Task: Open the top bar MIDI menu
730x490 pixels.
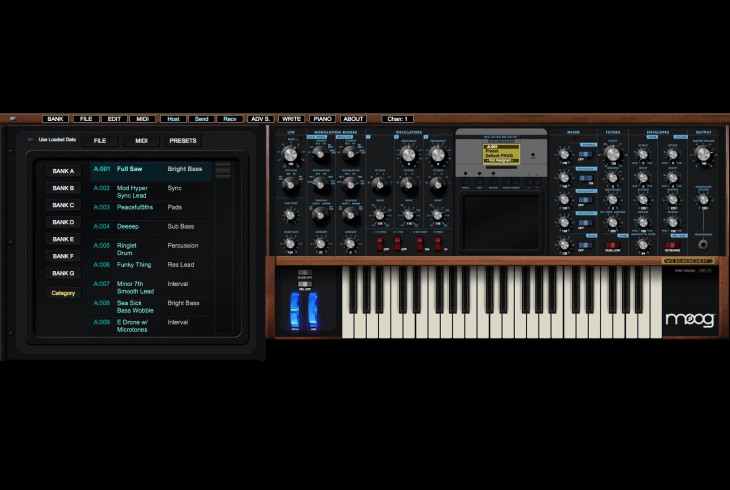Action: pyautogui.click(x=142, y=119)
